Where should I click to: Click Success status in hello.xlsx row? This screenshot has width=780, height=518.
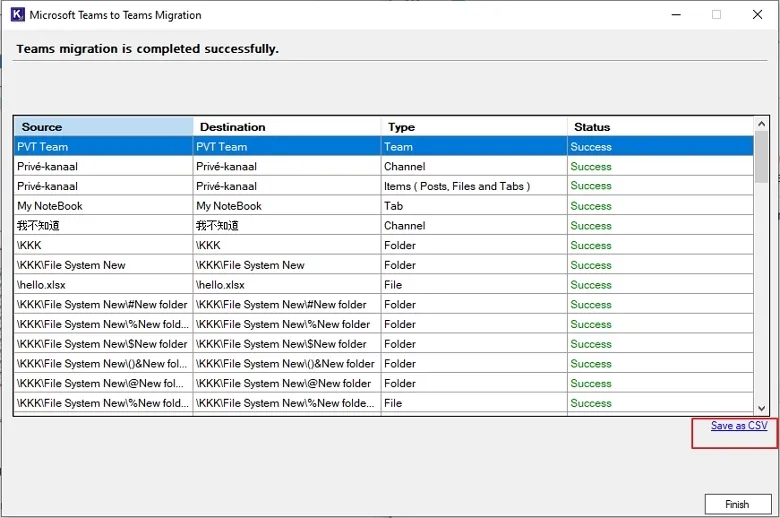click(x=661, y=285)
